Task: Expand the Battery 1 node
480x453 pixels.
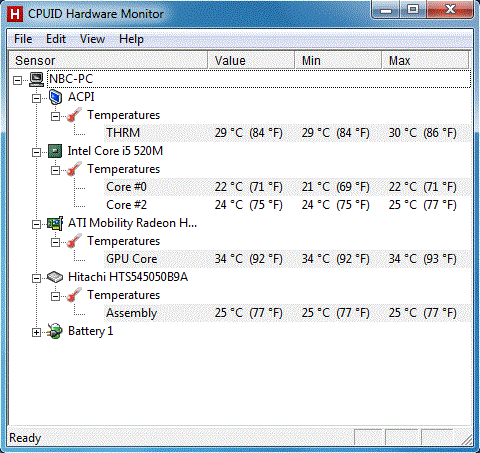Action: (x=36, y=332)
